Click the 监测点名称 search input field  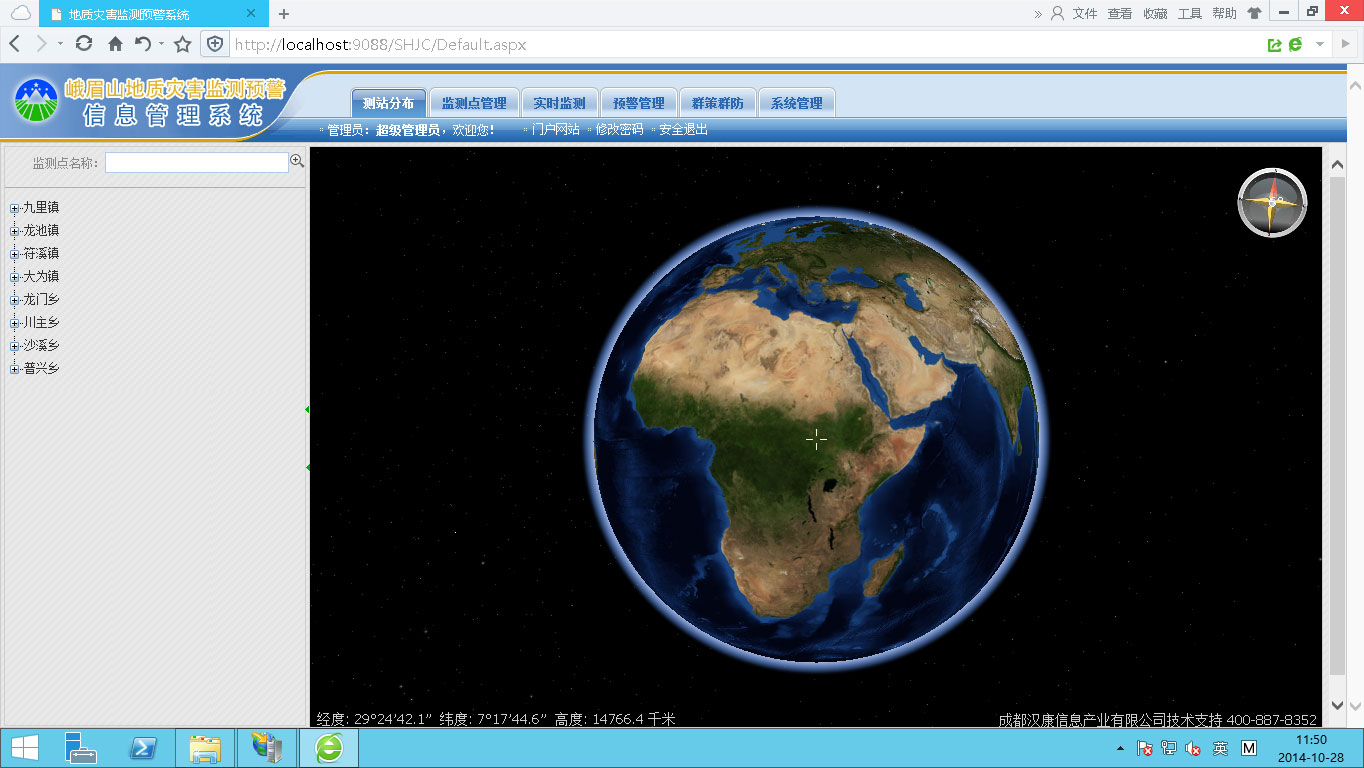[197, 162]
